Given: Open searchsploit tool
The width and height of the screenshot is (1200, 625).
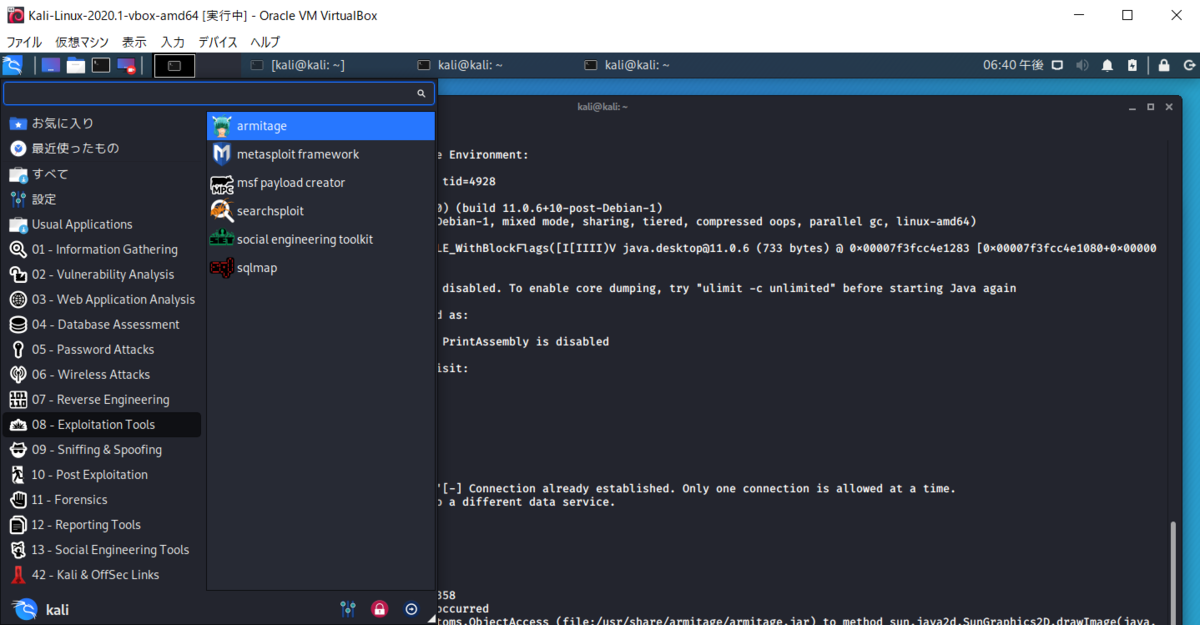Looking at the screenshot, I should [320, 211].
